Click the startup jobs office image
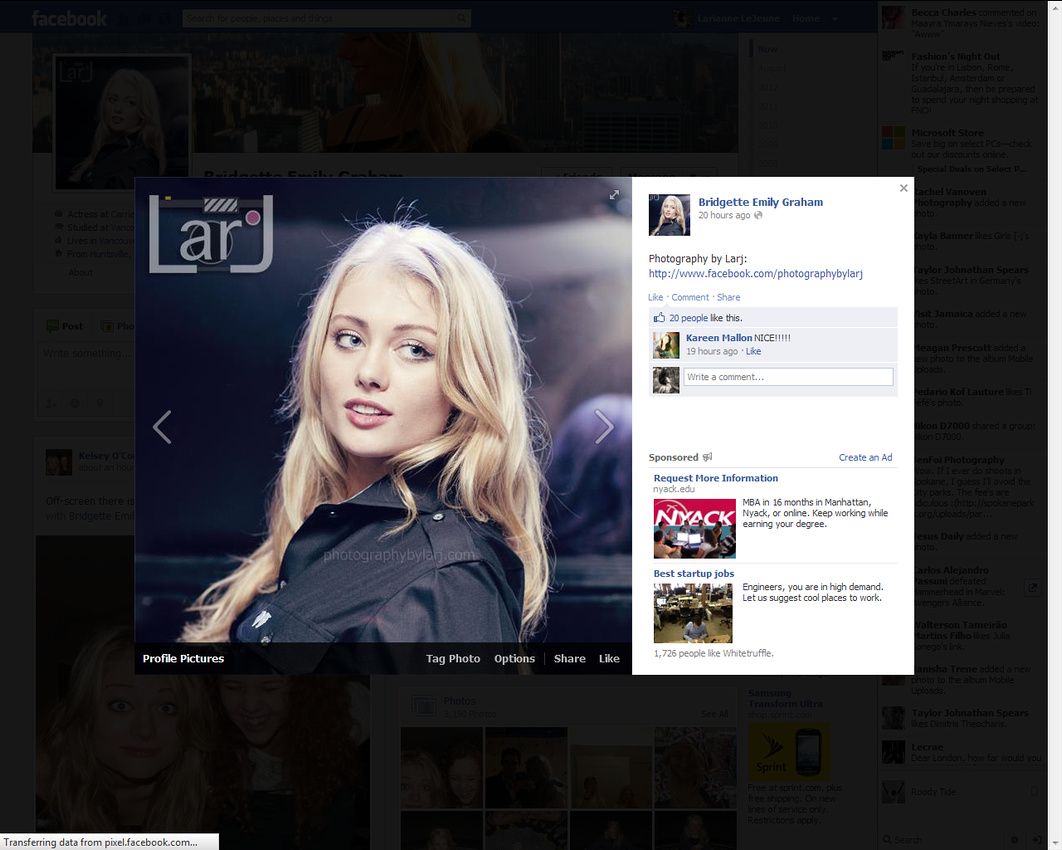 693,613
